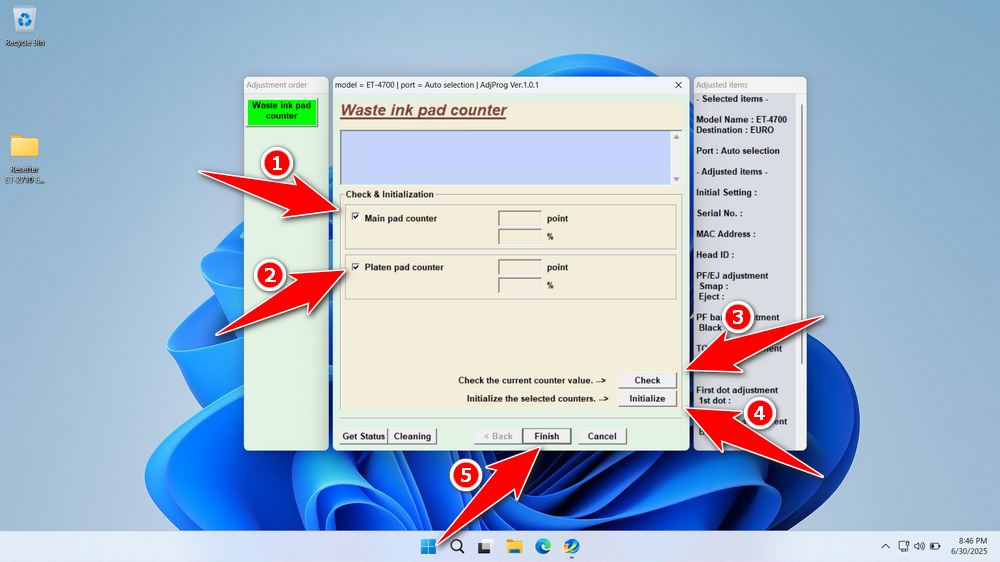Click 'Initial Setting :' text

tap(726, 193)
